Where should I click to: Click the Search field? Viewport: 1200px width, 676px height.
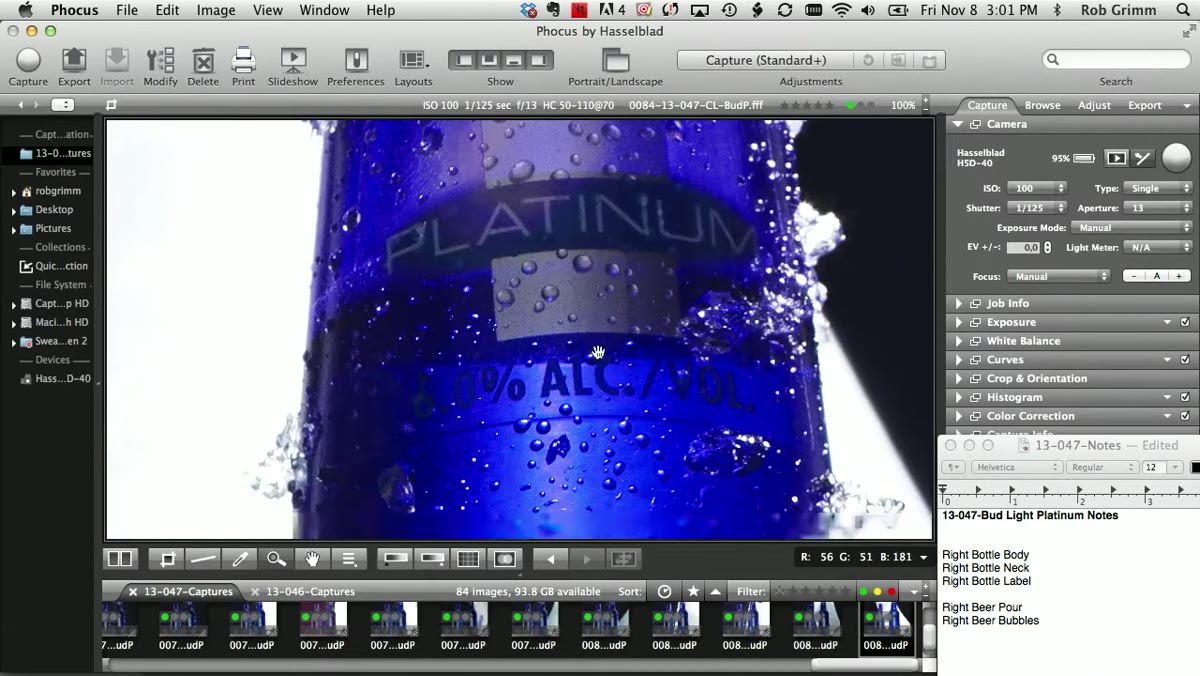coord(1117,60)
